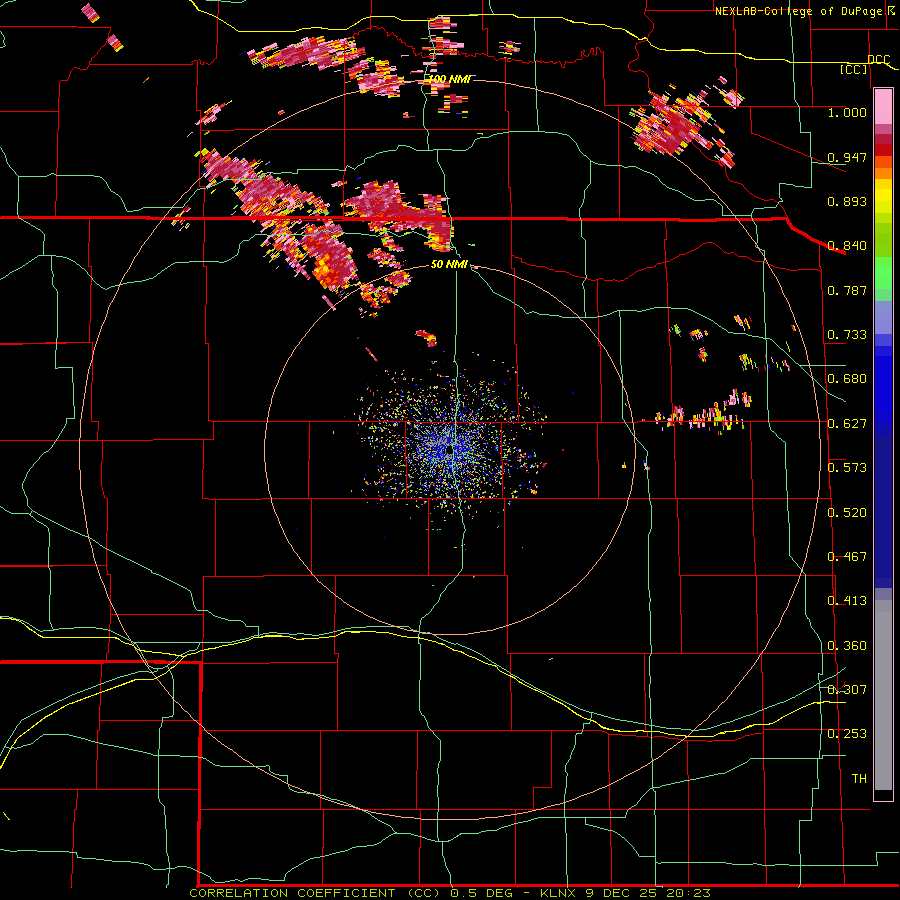
Task: Click the KLNX radar site center dot
Action: click(x=449, y=450)
